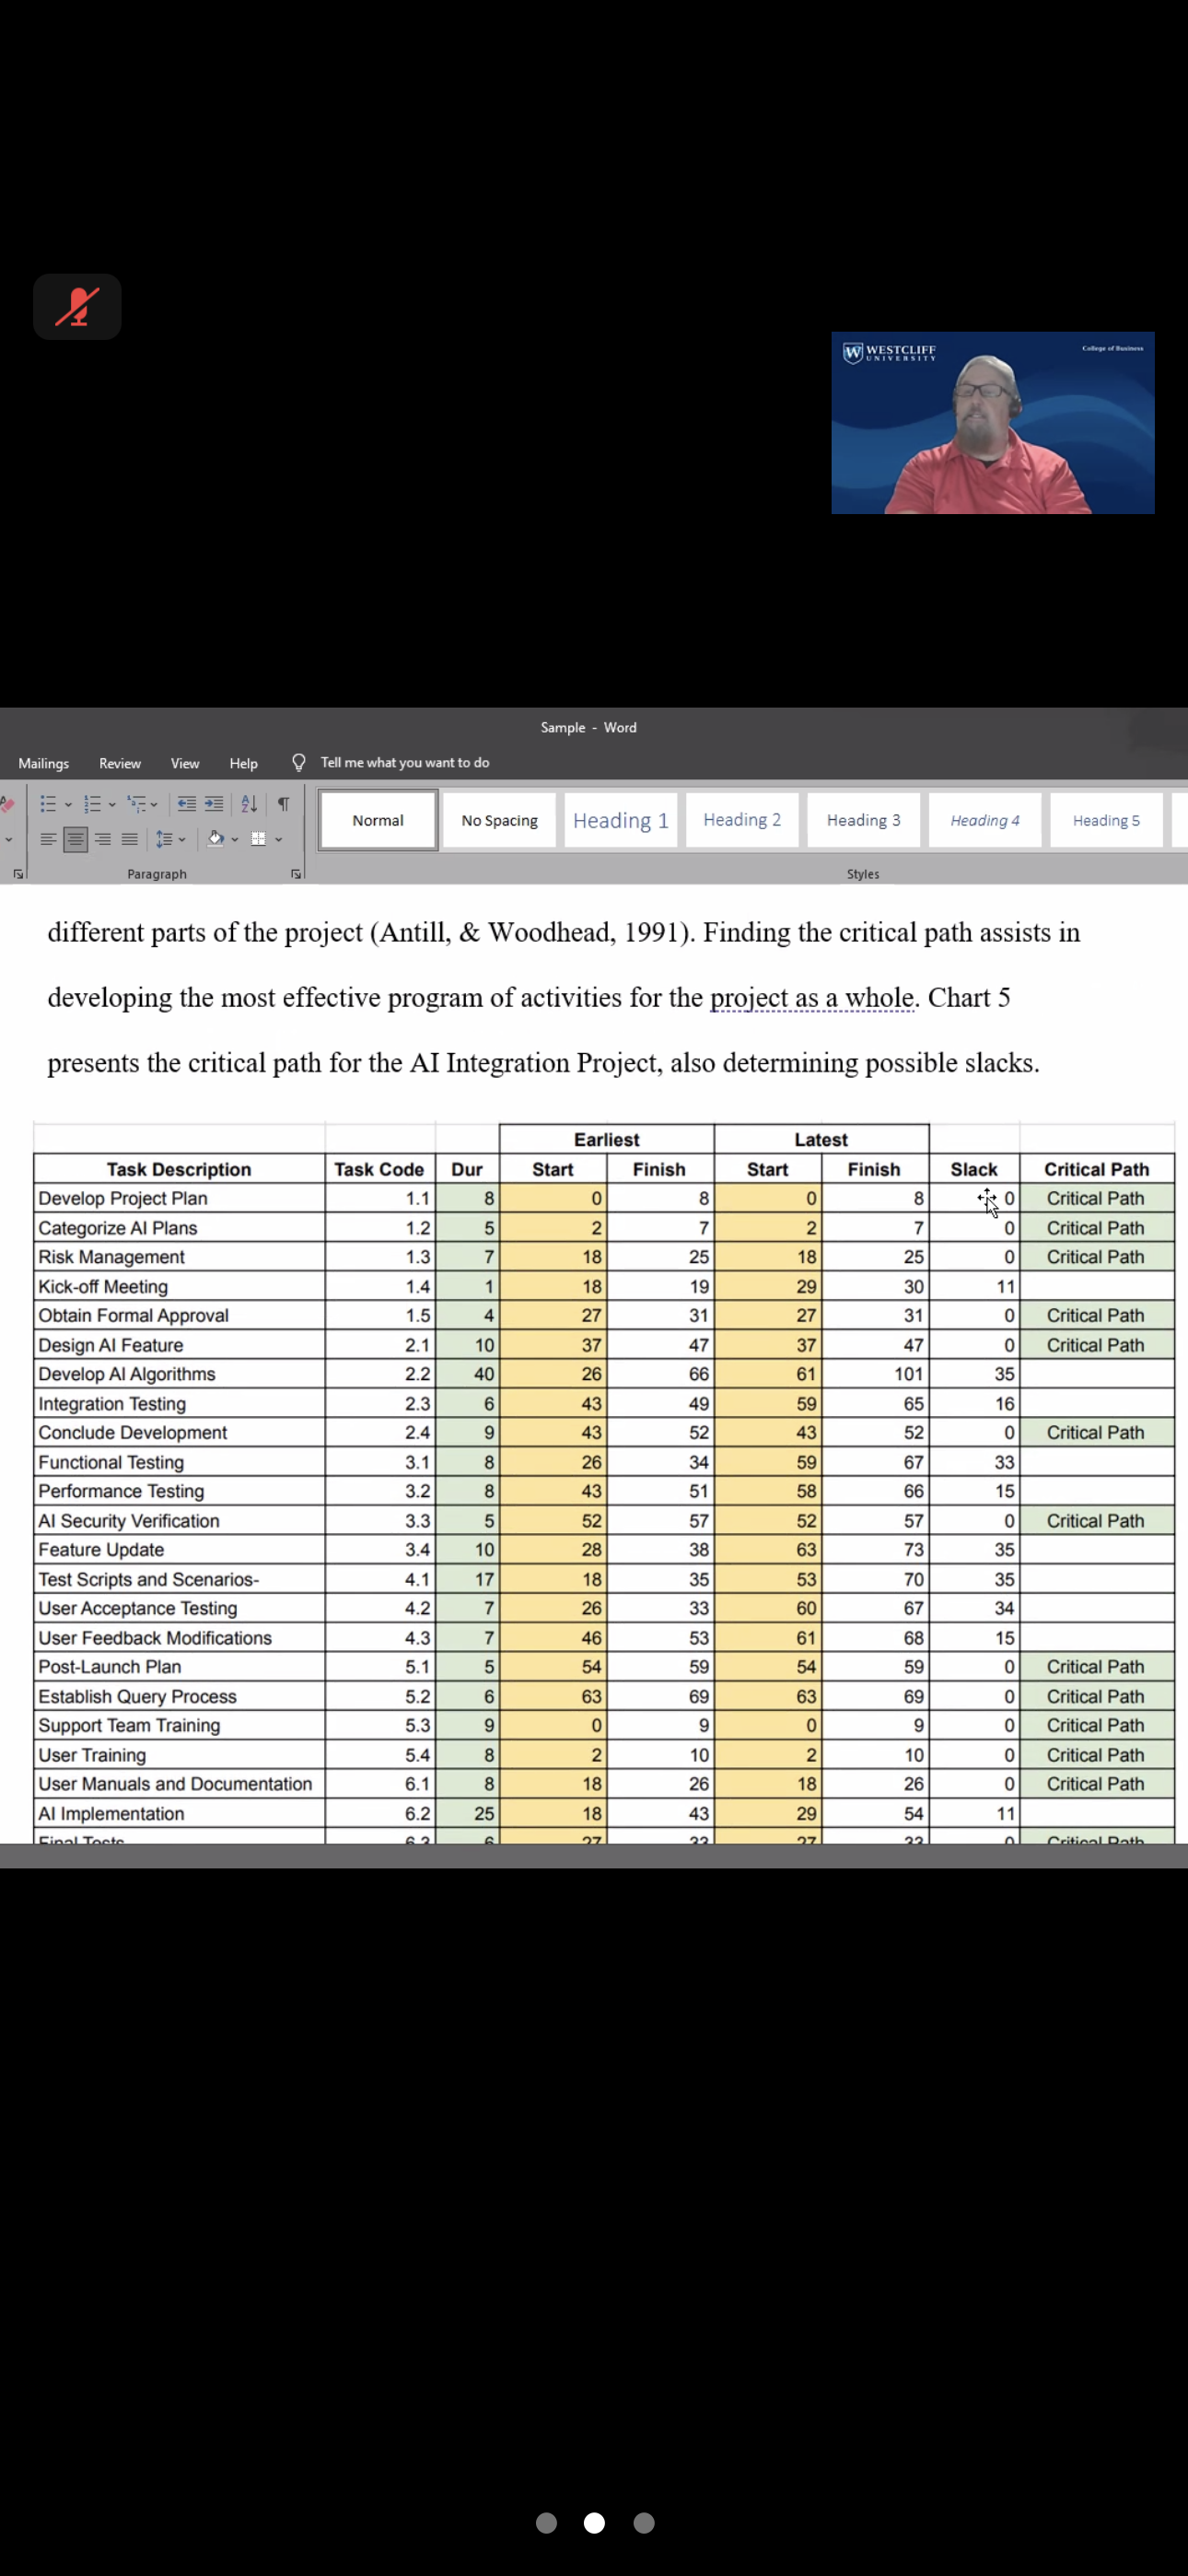Apply the Heading 3 style
This screenshot has width=1188, height=2576.
pos(864,820)
